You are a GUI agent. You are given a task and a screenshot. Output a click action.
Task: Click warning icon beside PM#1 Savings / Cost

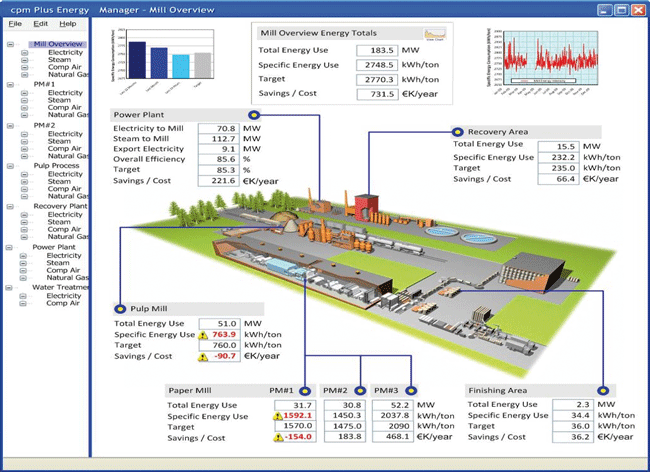pyautogui.click(x=278, y=437)
